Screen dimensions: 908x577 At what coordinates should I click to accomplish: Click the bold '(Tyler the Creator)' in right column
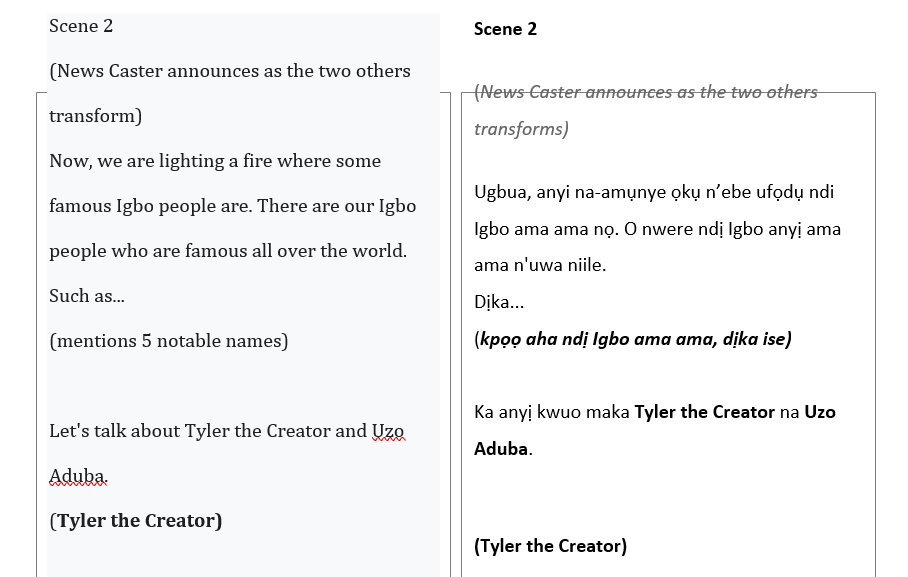tap(551, 546)
